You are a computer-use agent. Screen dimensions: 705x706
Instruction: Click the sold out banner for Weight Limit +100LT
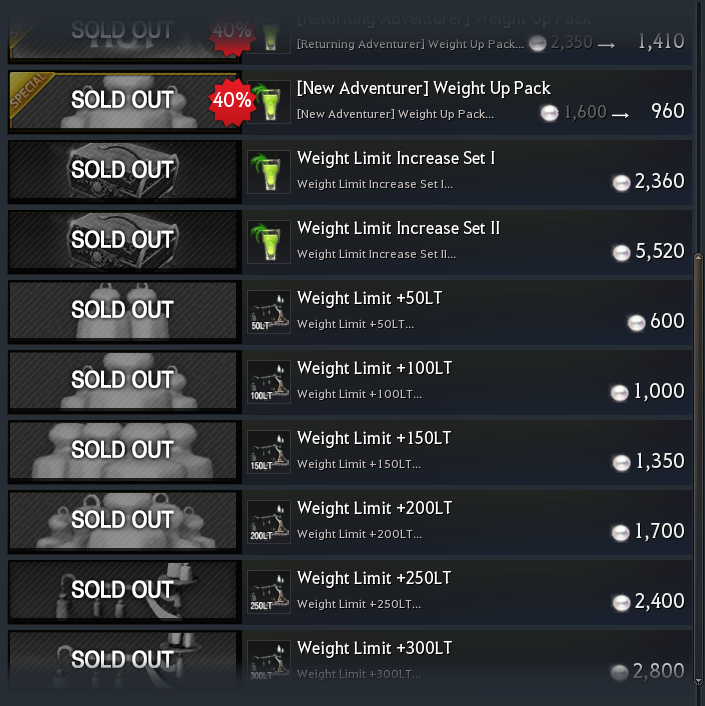point(123,380)
